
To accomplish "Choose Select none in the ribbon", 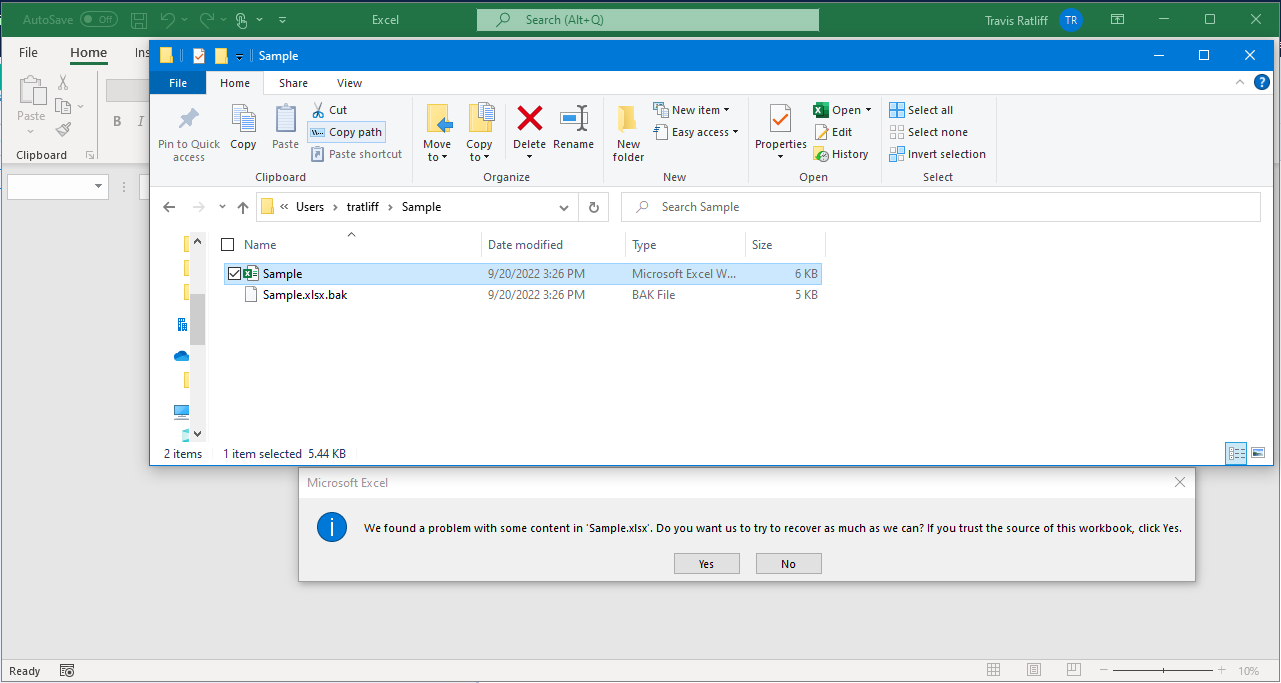I will click(929, 131).
